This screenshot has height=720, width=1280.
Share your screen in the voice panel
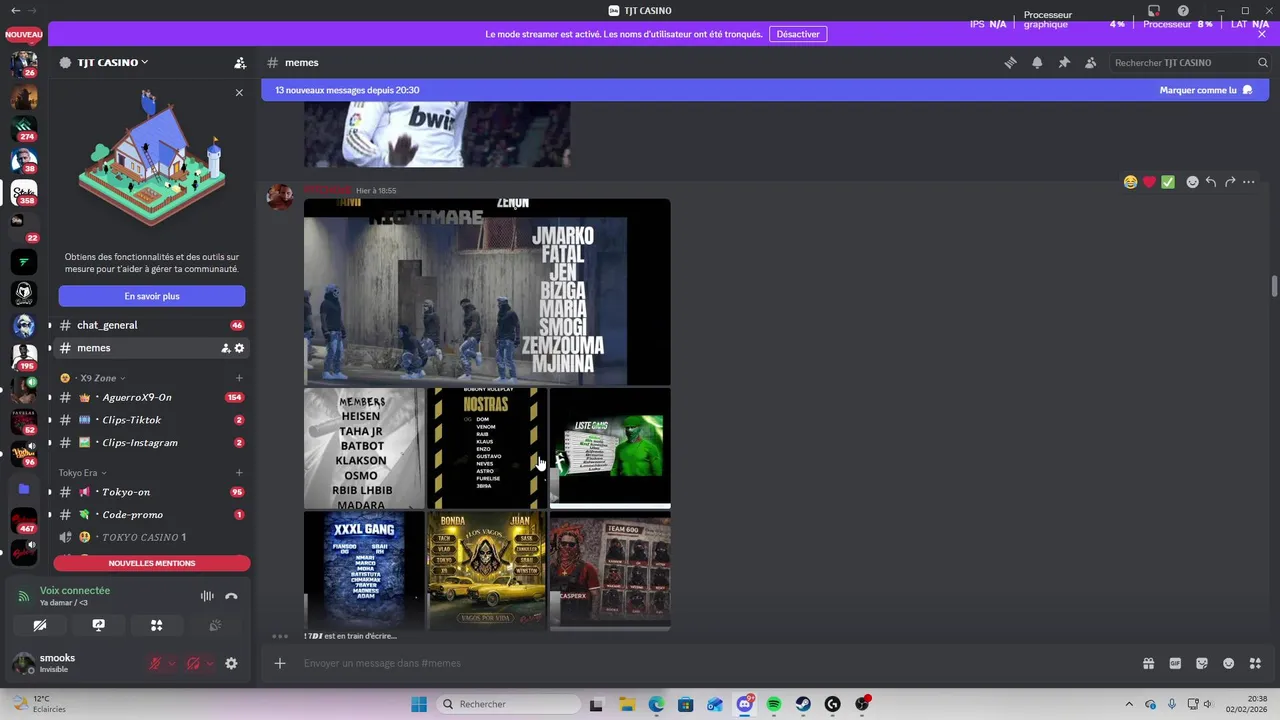point(98,625)
